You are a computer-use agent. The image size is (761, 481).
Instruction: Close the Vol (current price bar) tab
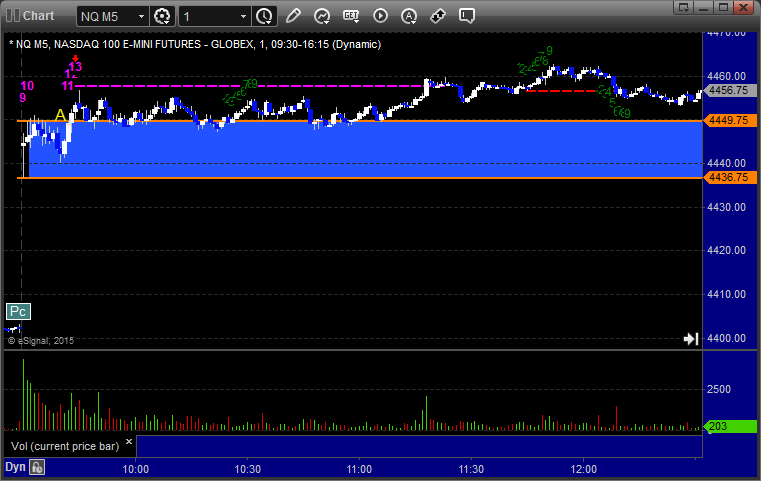[x=128, y=441]
